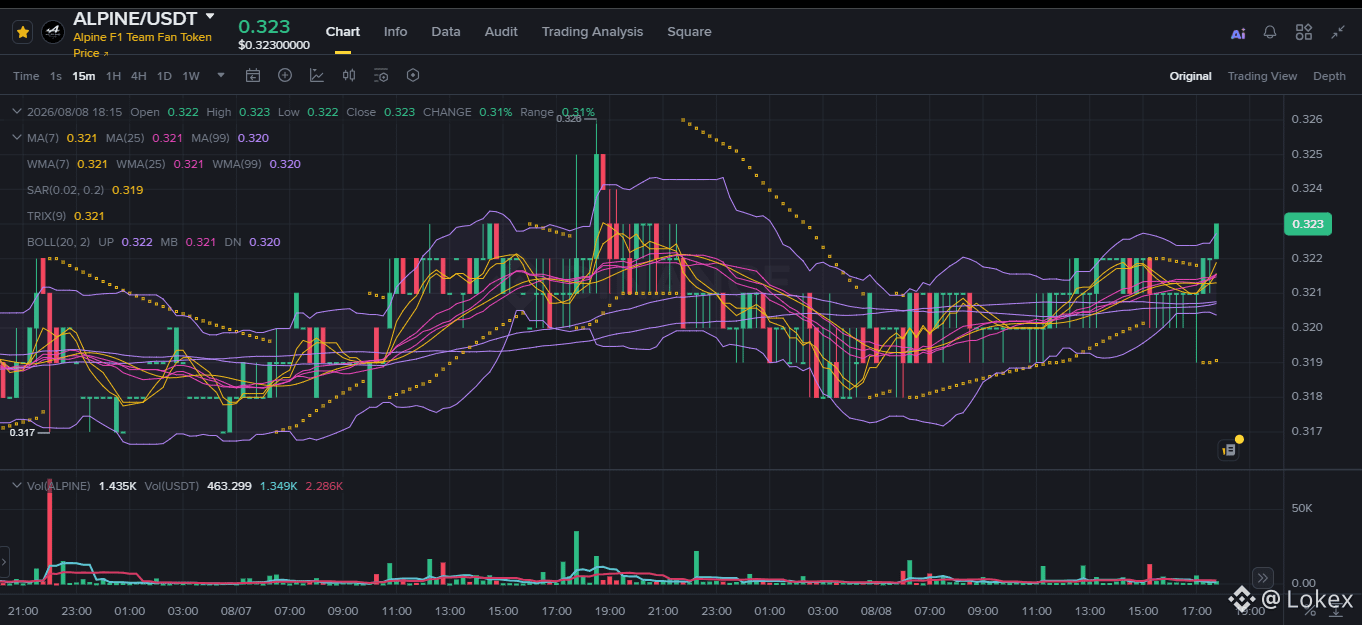Click the go-to-date calendar icon
Image resolution: width=1362 pixels, height=625 pixels.
tap(253, 75)
